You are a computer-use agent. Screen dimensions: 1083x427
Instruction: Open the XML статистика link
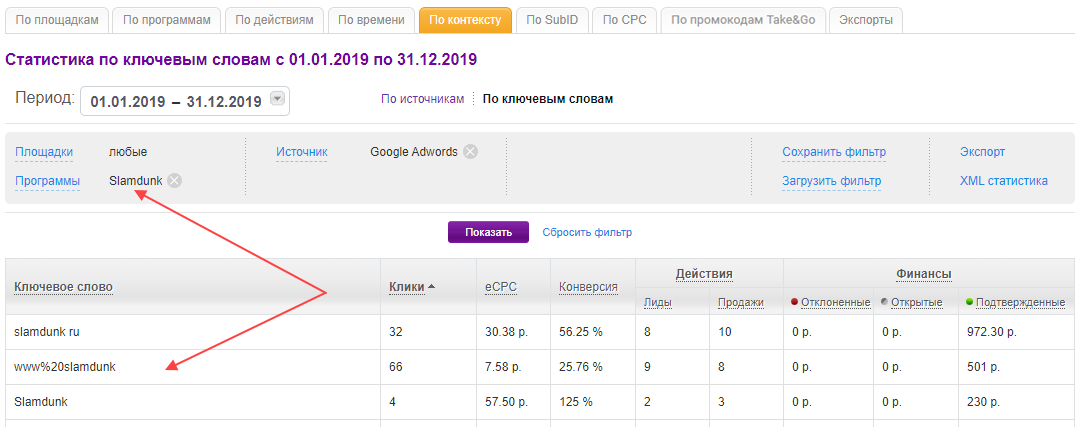click(x=1003, y=181)
